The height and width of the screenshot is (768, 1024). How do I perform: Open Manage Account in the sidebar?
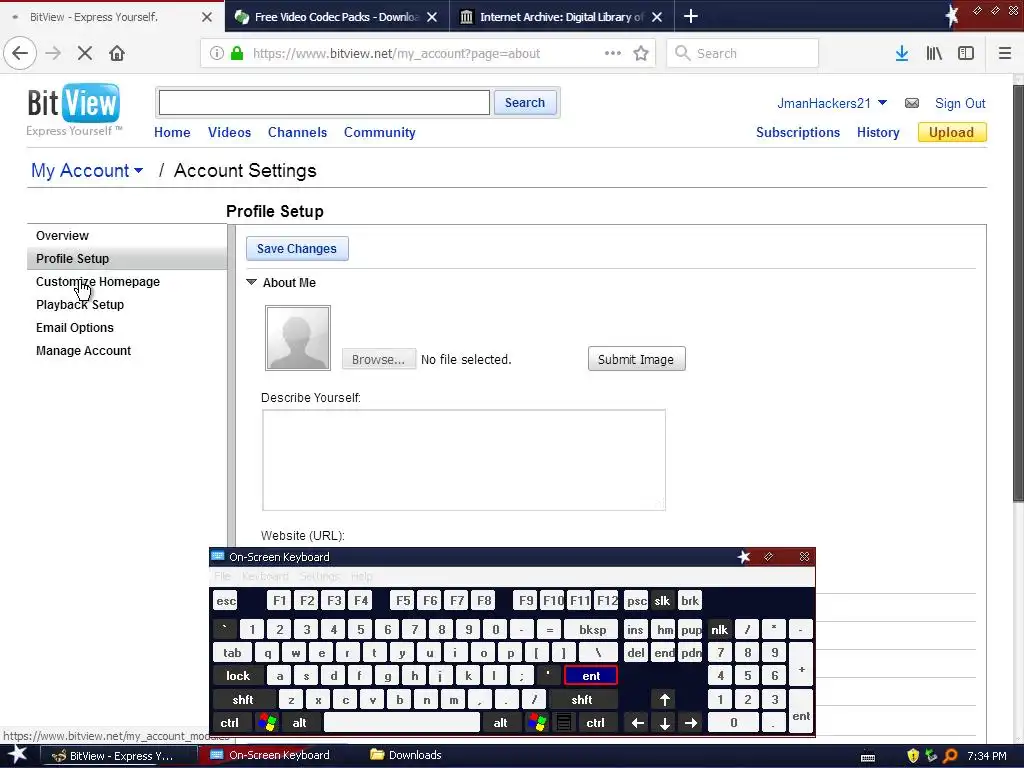coord(84,351)
